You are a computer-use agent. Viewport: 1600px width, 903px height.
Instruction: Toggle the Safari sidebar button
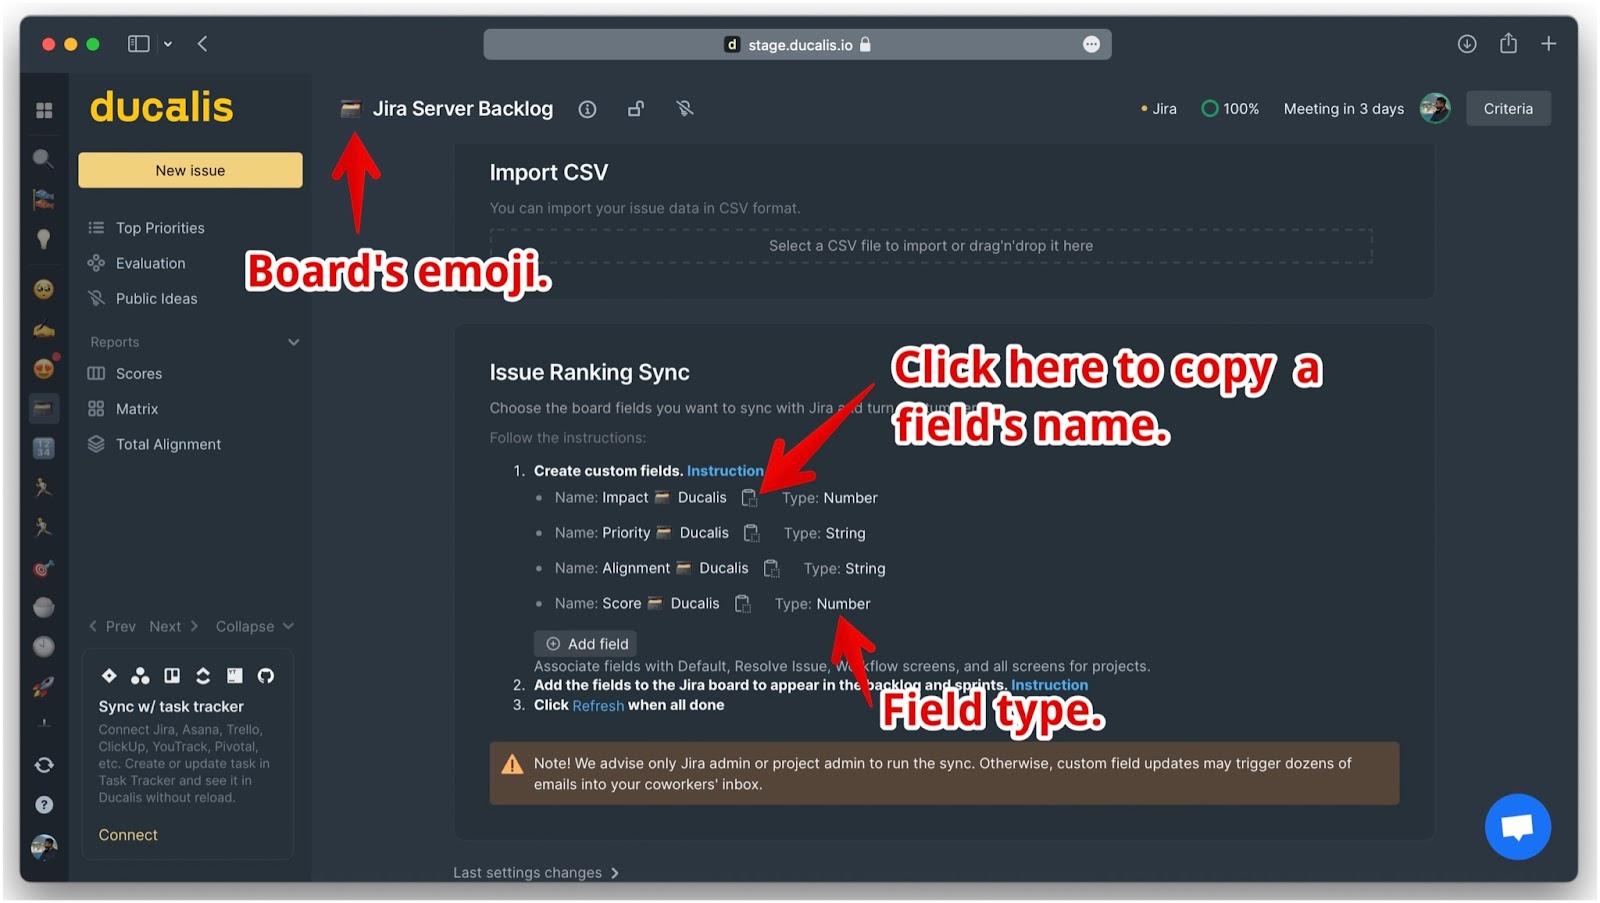(138, 44)
